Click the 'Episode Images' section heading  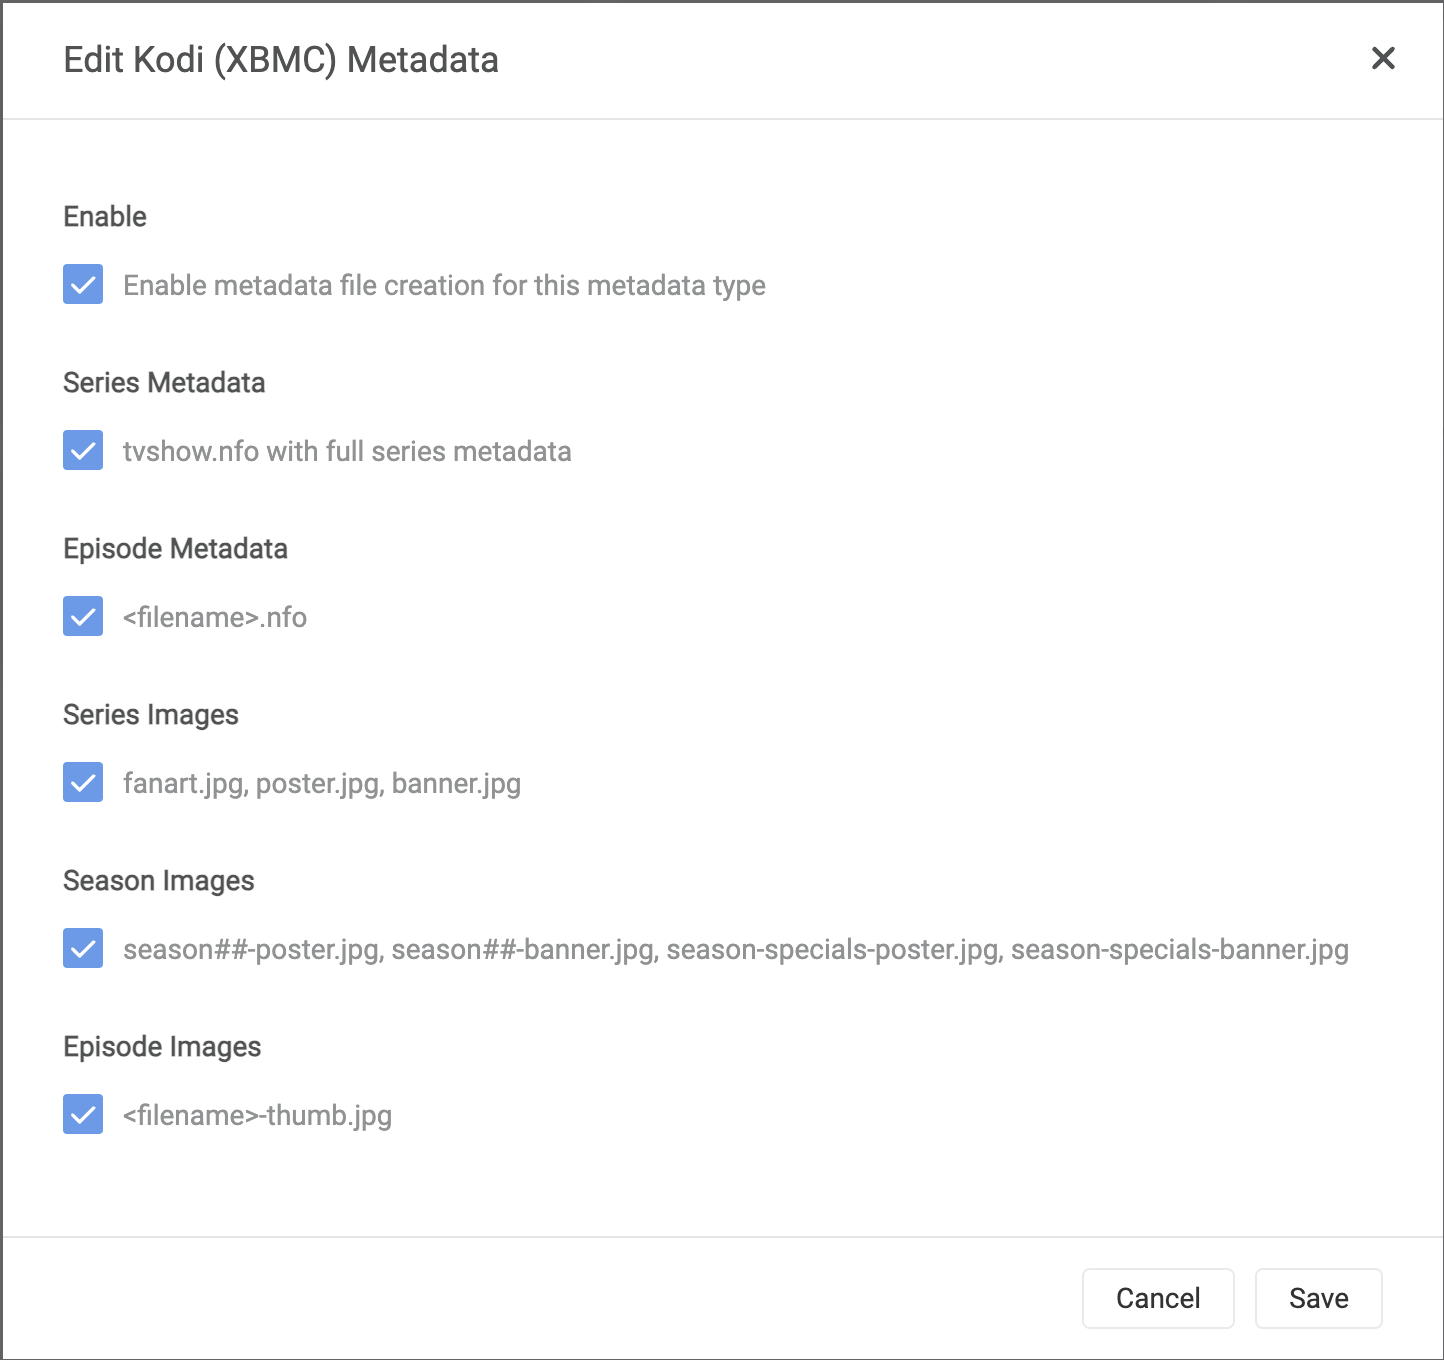pos(162,1047)
